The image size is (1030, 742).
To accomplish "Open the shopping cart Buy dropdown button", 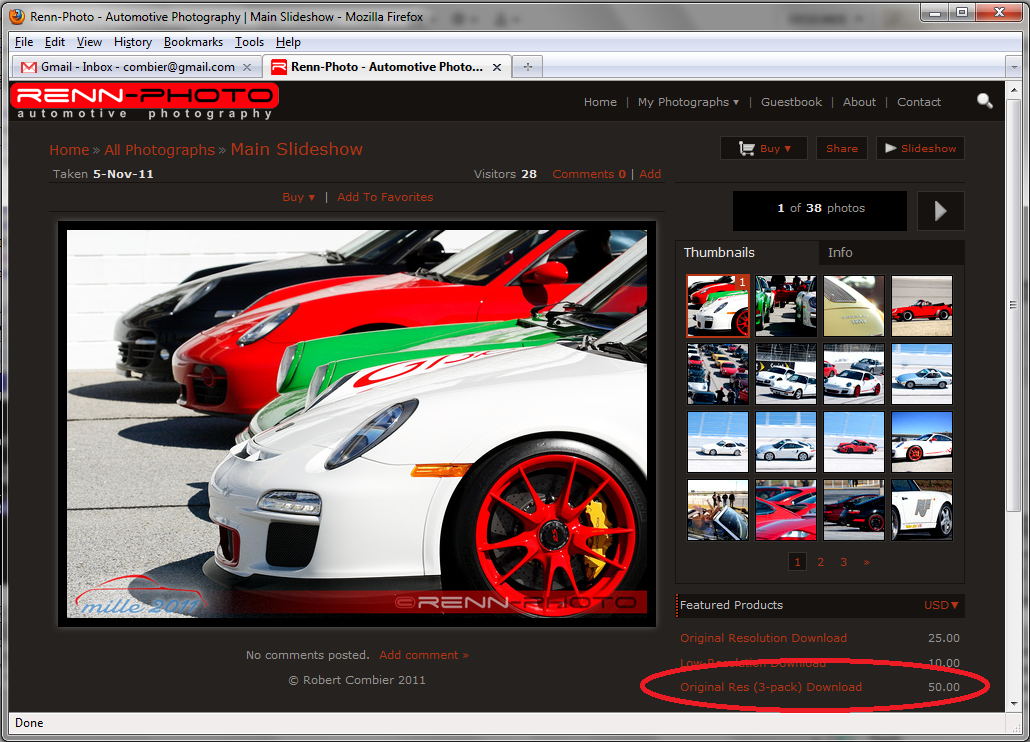I will click(x=763, y=148).
